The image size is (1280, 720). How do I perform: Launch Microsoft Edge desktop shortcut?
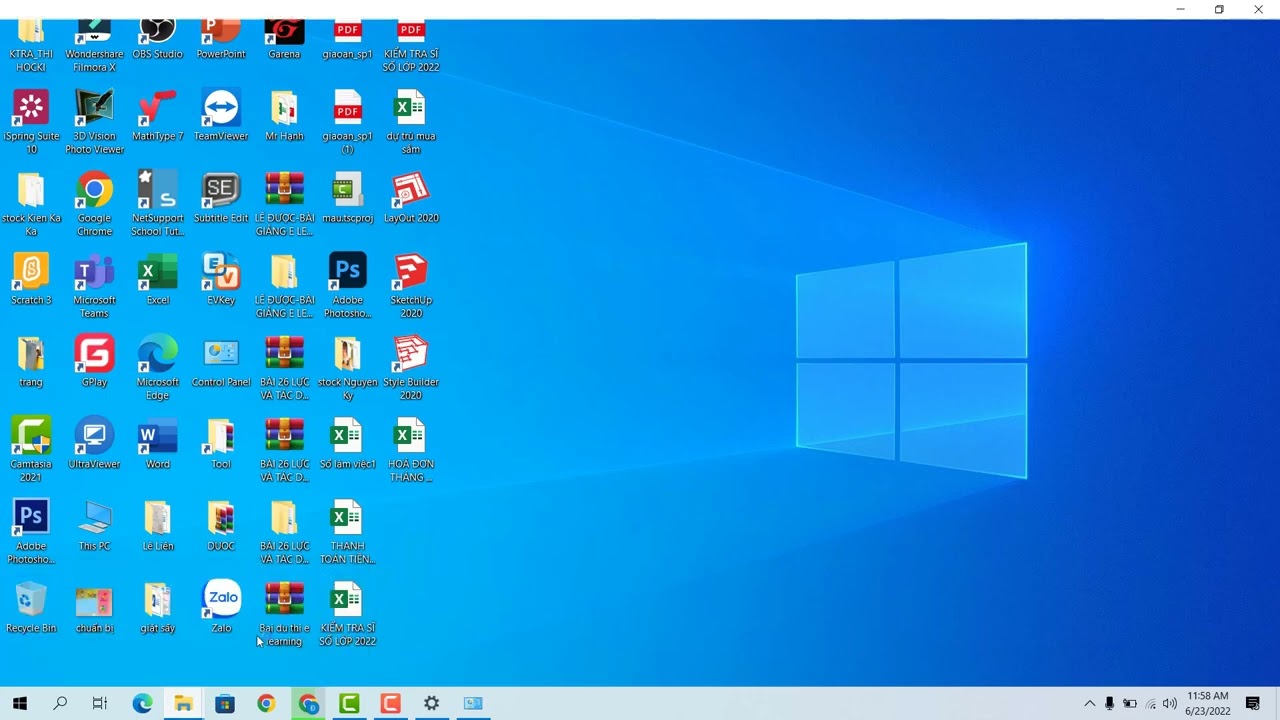coord(157,367)
